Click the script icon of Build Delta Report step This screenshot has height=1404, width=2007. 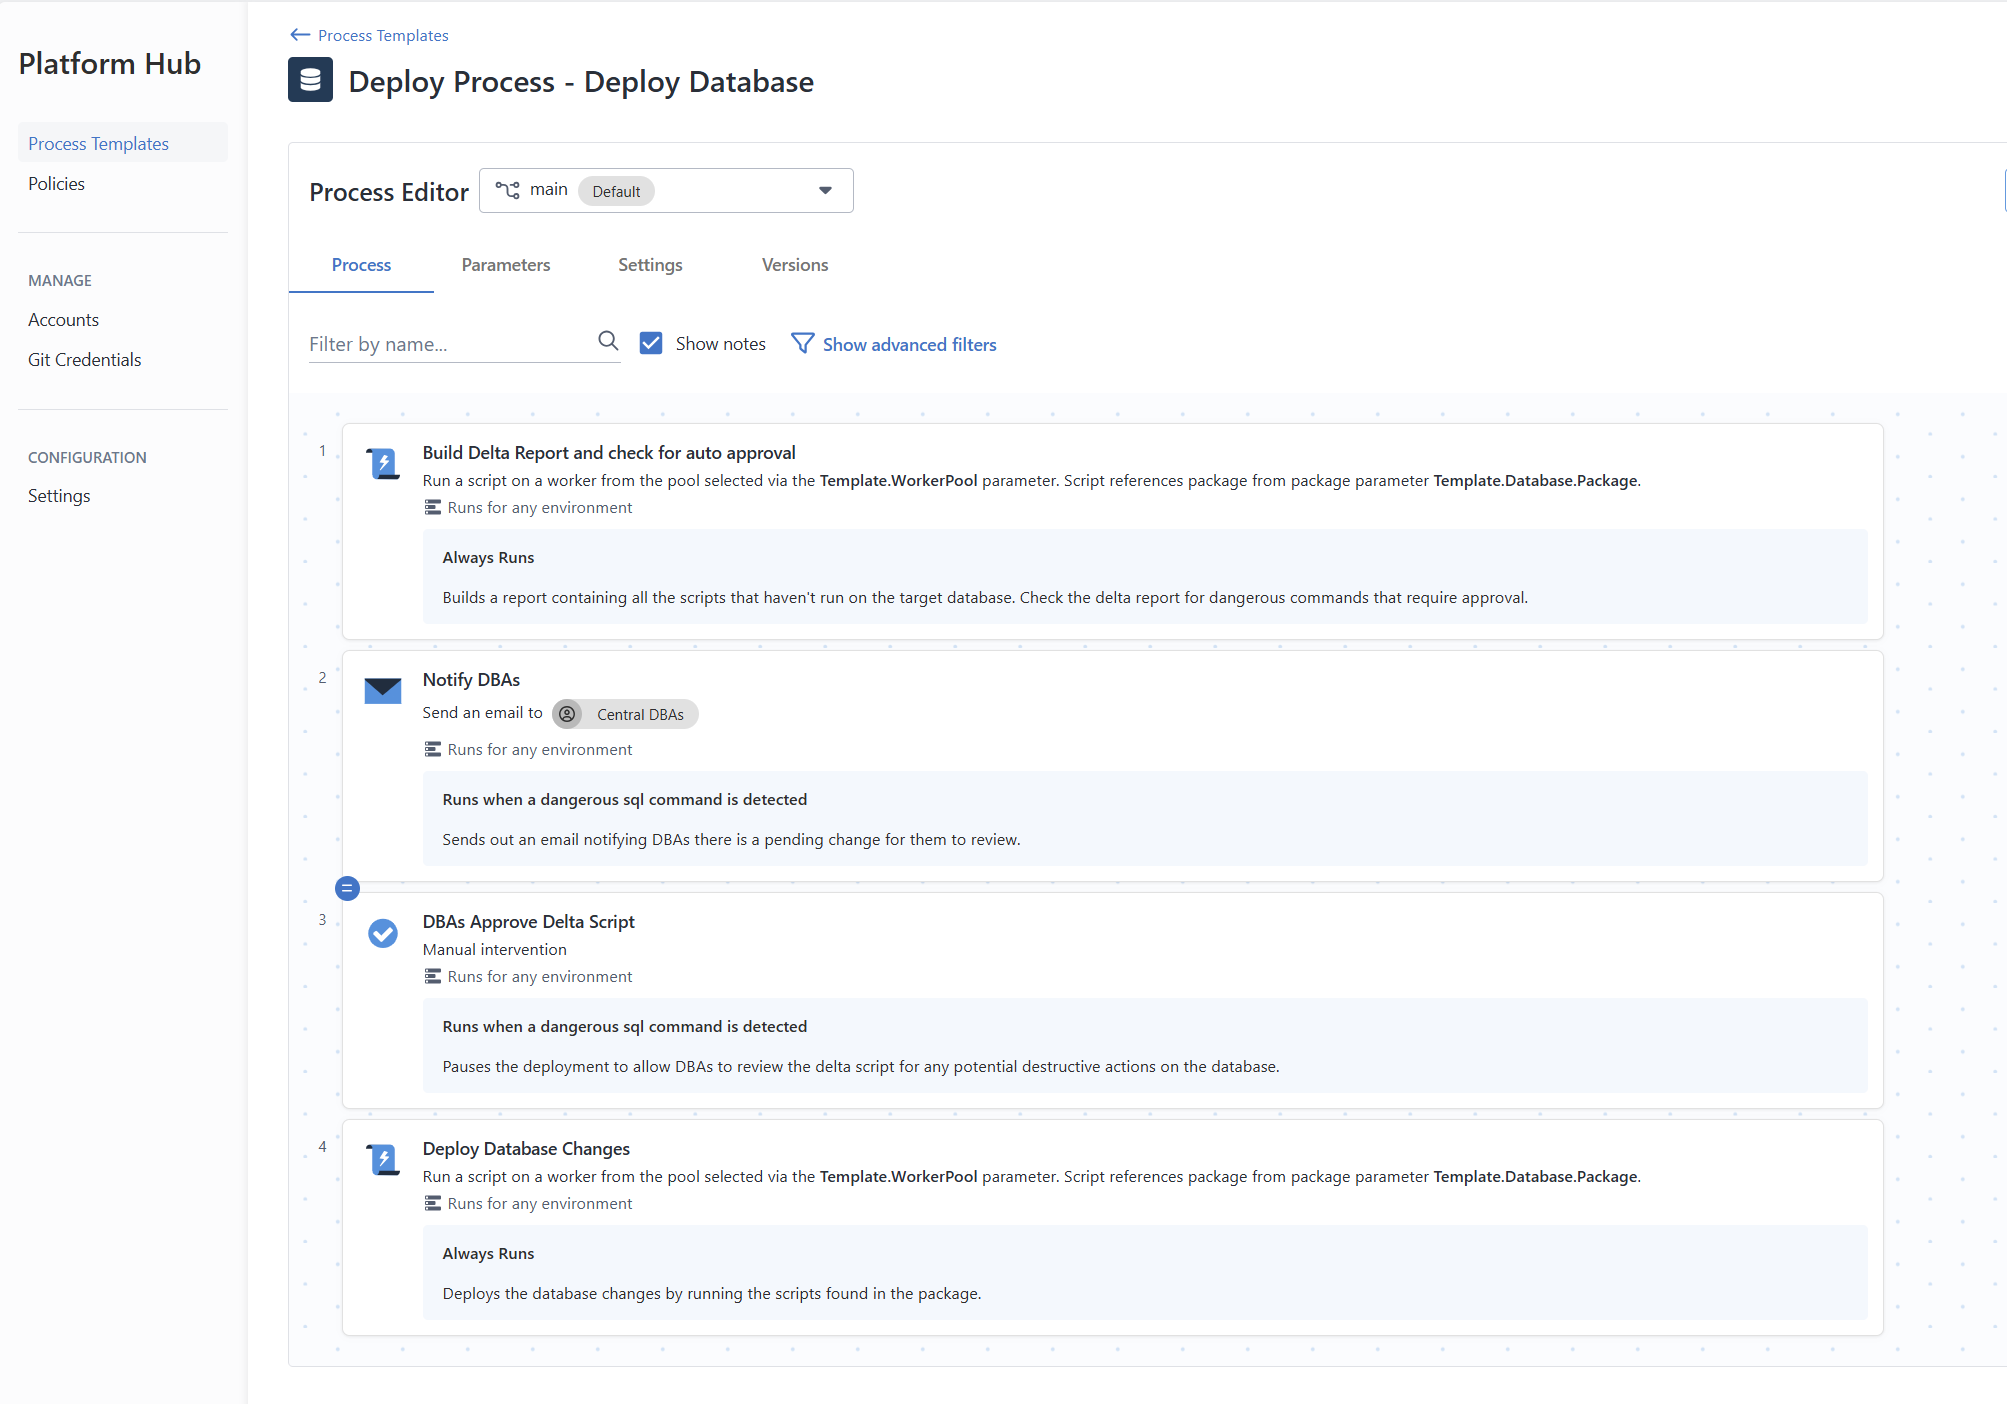coord(383,464)
